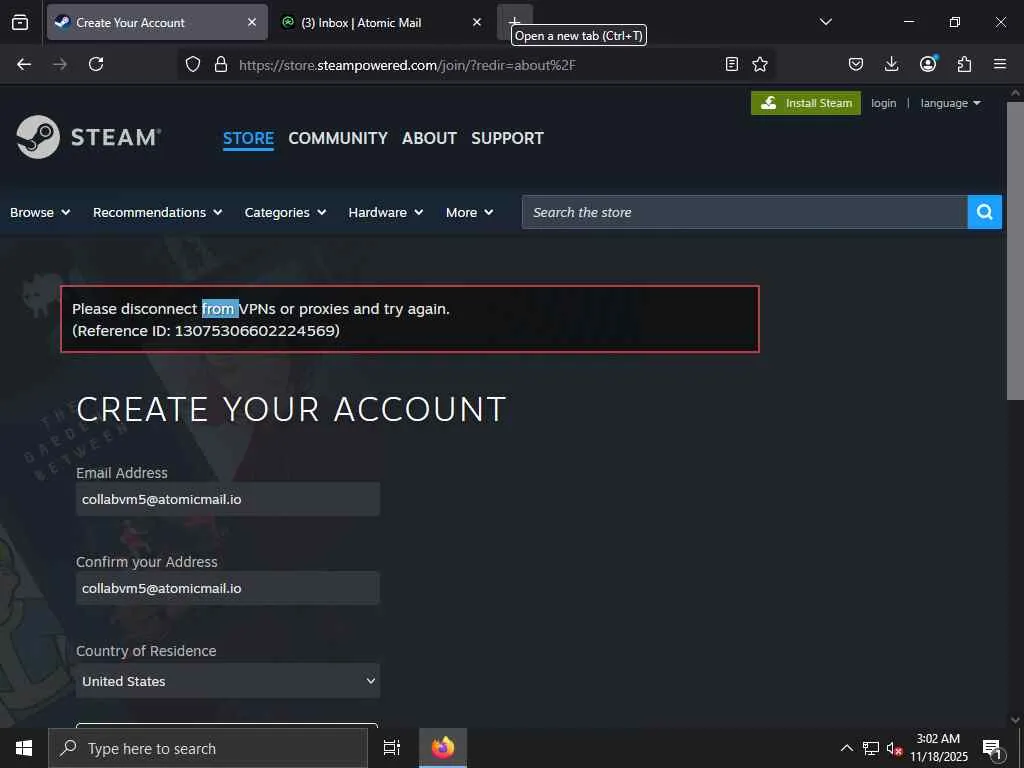Click the Confirm your Address field
This screenshot has width=1024, height=768.
coord(228,588)
